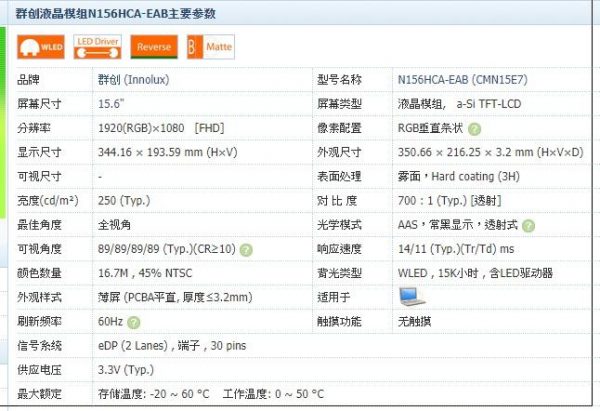Select 薄屏 (PCBA平直) appearance value
This screenshot has width=600, height=411.
175,297
